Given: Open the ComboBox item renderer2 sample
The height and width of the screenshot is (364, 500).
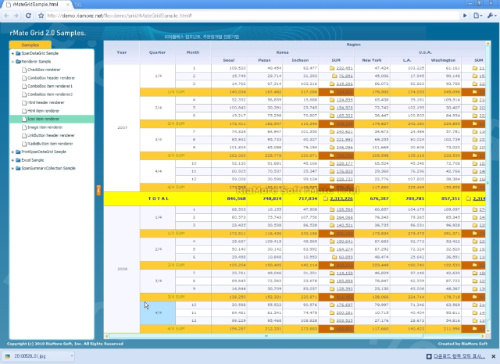Looking at the screenshot, I should [50, 94].
